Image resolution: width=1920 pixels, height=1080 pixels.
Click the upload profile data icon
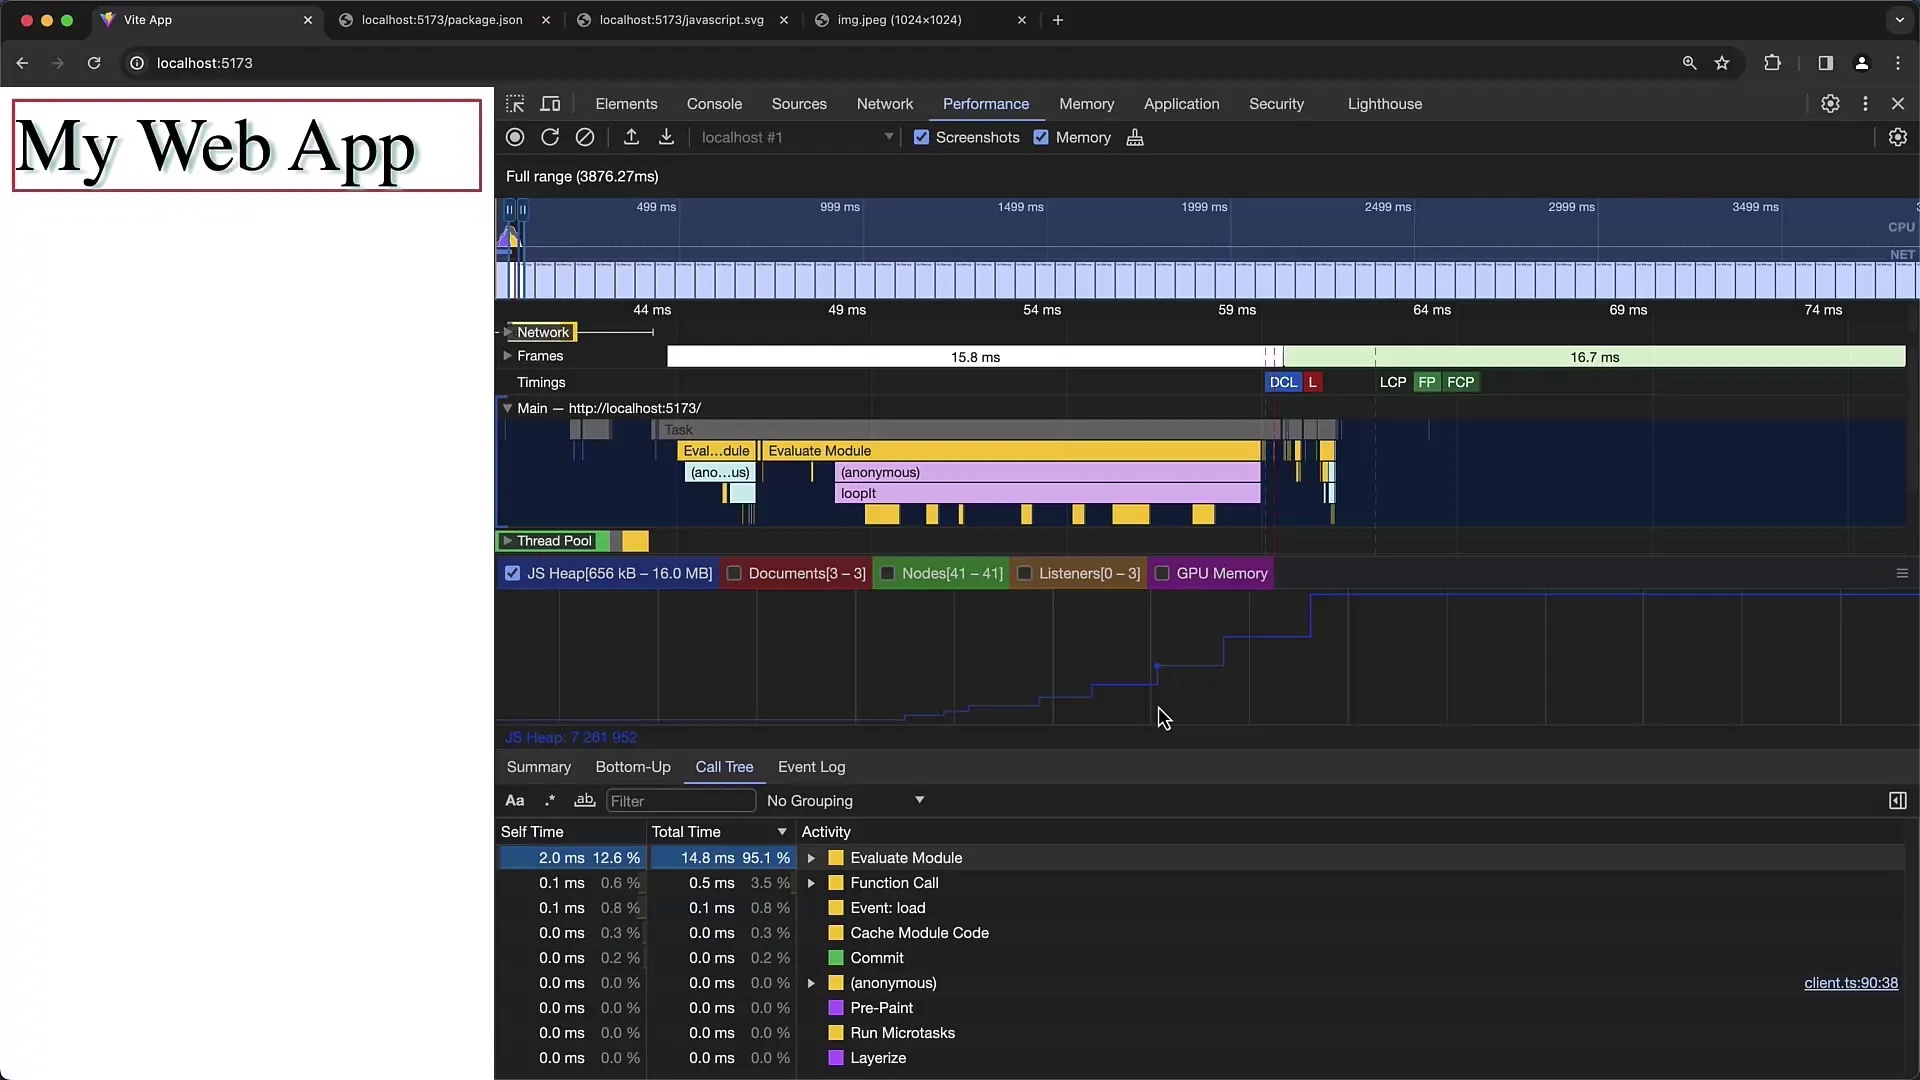click(630, 137)
